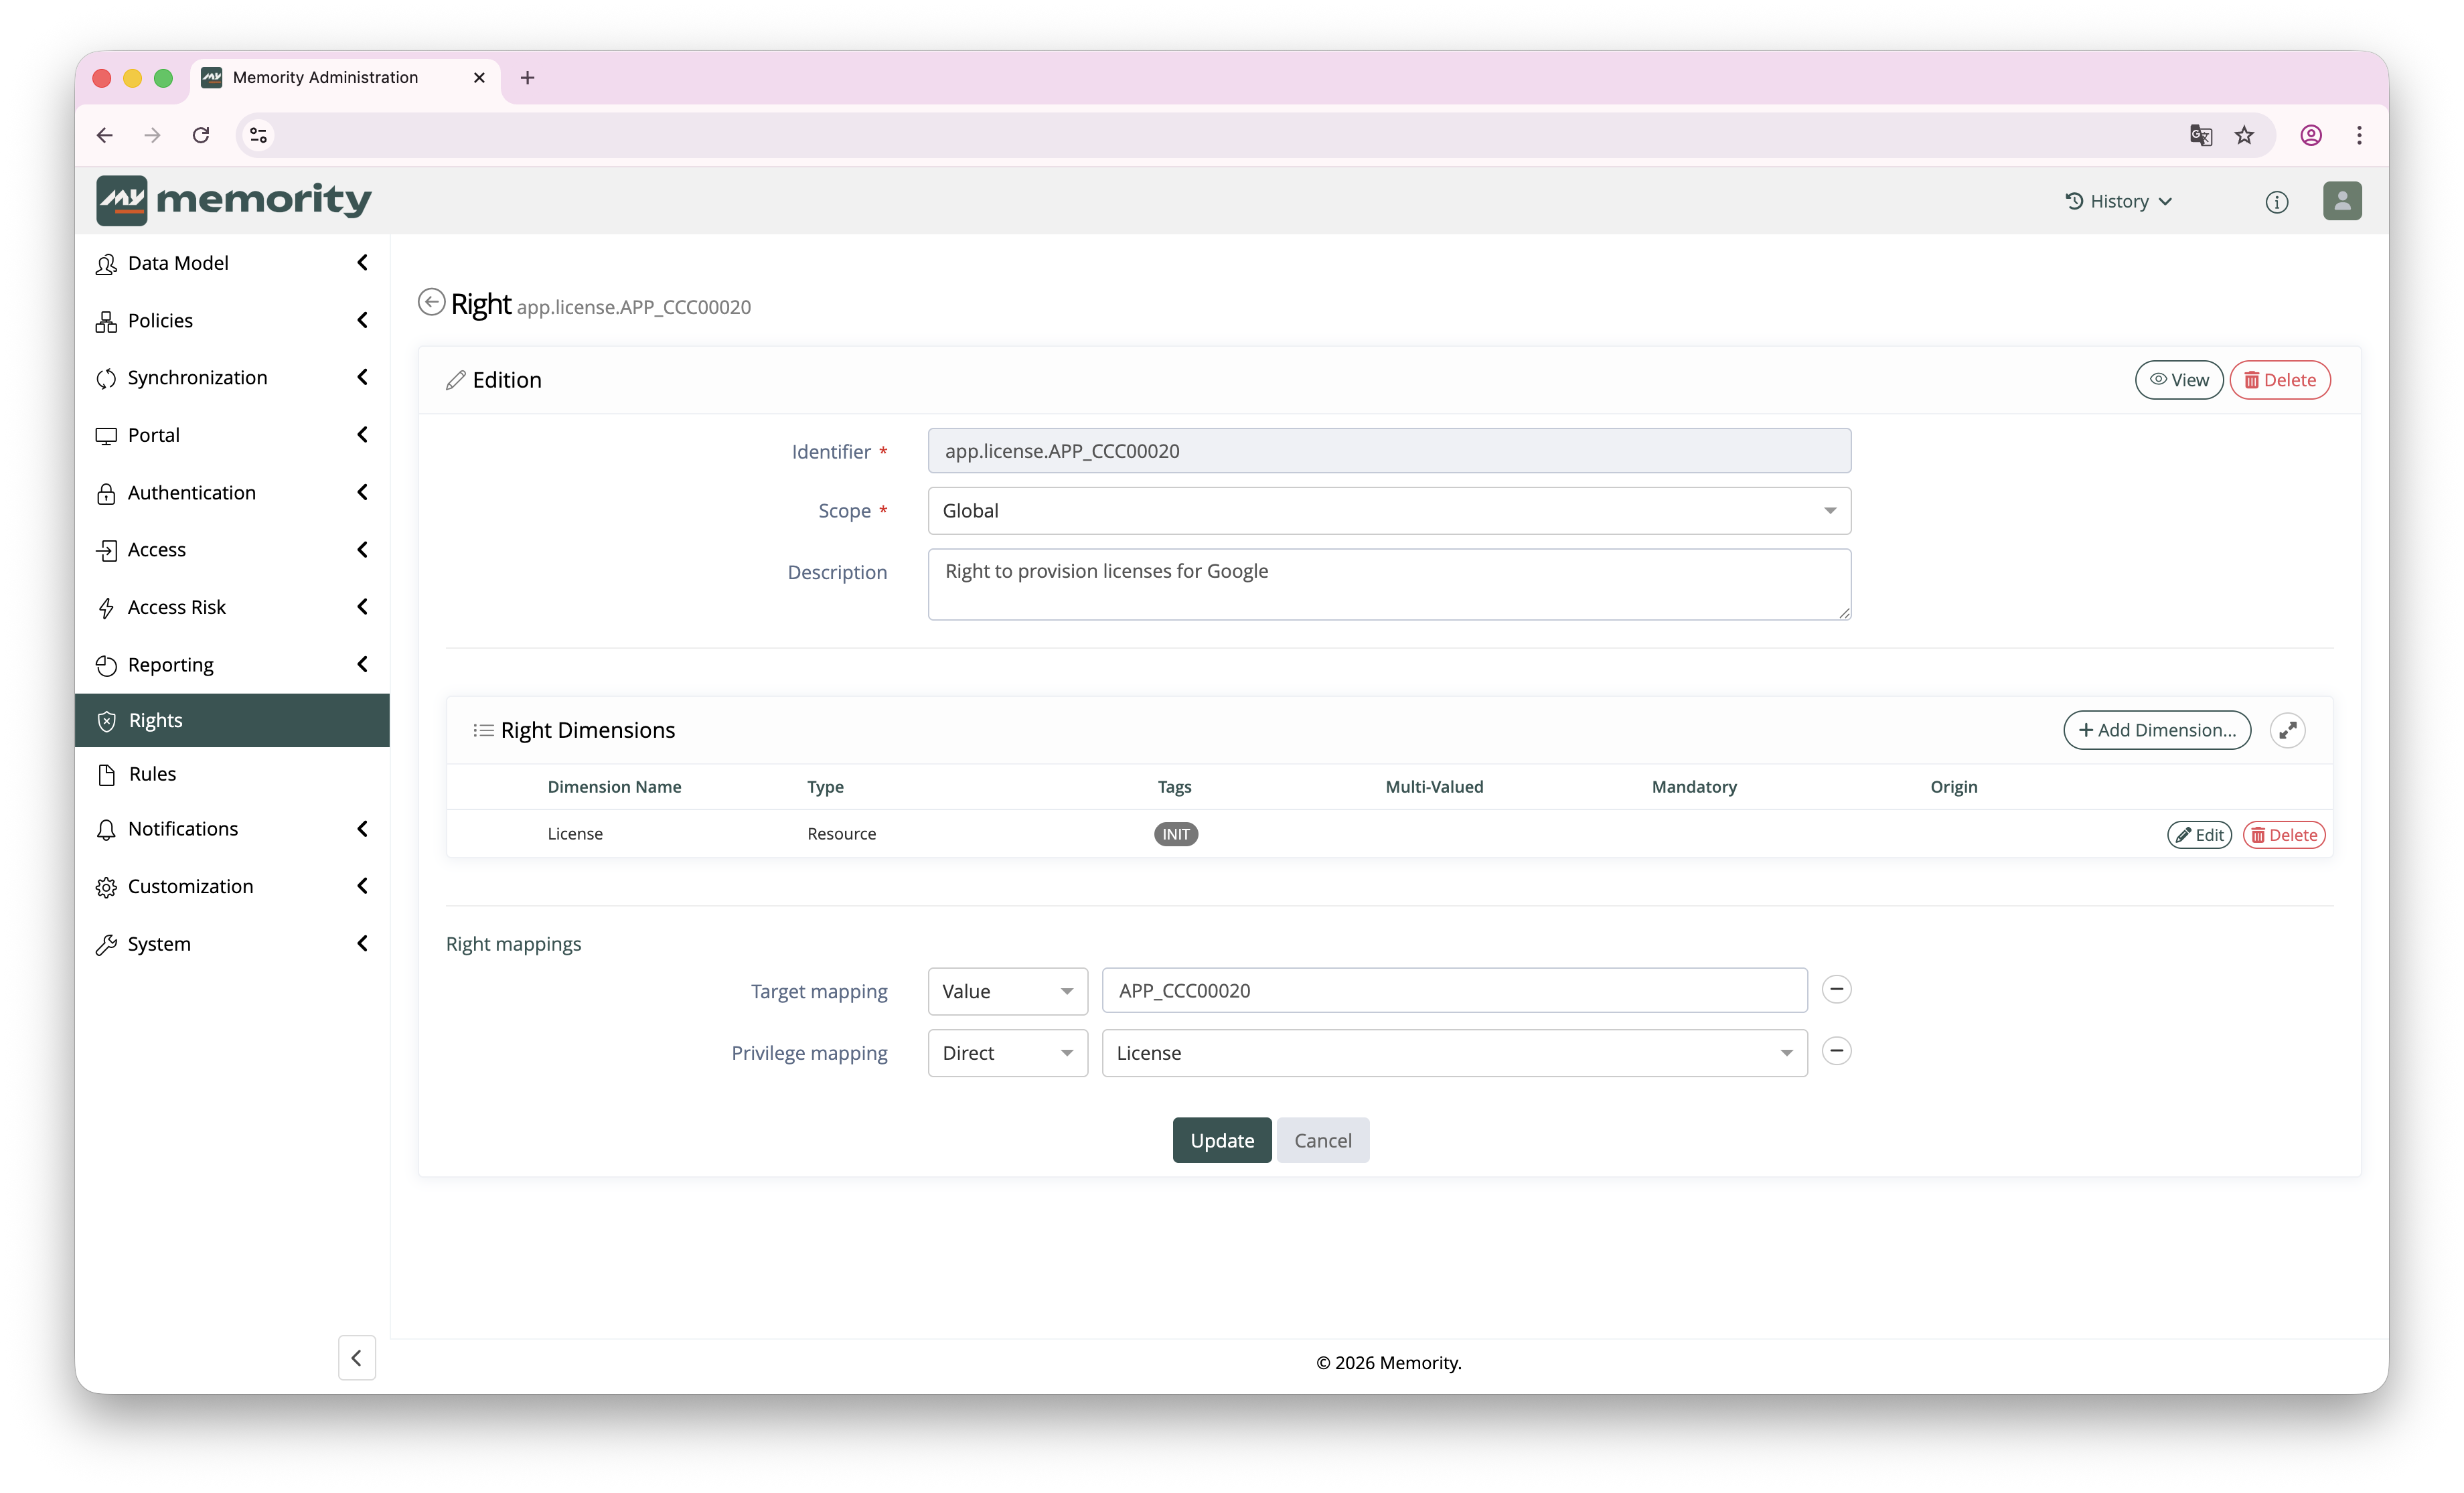Click site information icon in address bar
The width and height of the screenshot is (2464, 1493).
tap(258, 135)
